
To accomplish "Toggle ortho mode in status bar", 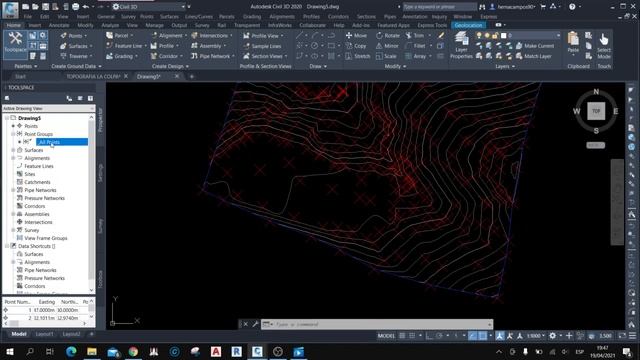I will click(429, 336).
